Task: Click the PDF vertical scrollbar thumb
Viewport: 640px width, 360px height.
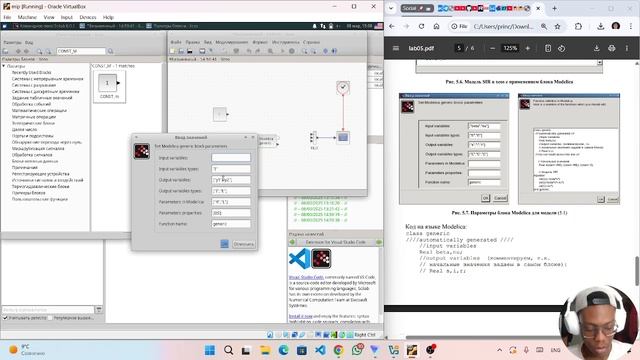Action: pyautogui.click(x=637, y=271)
